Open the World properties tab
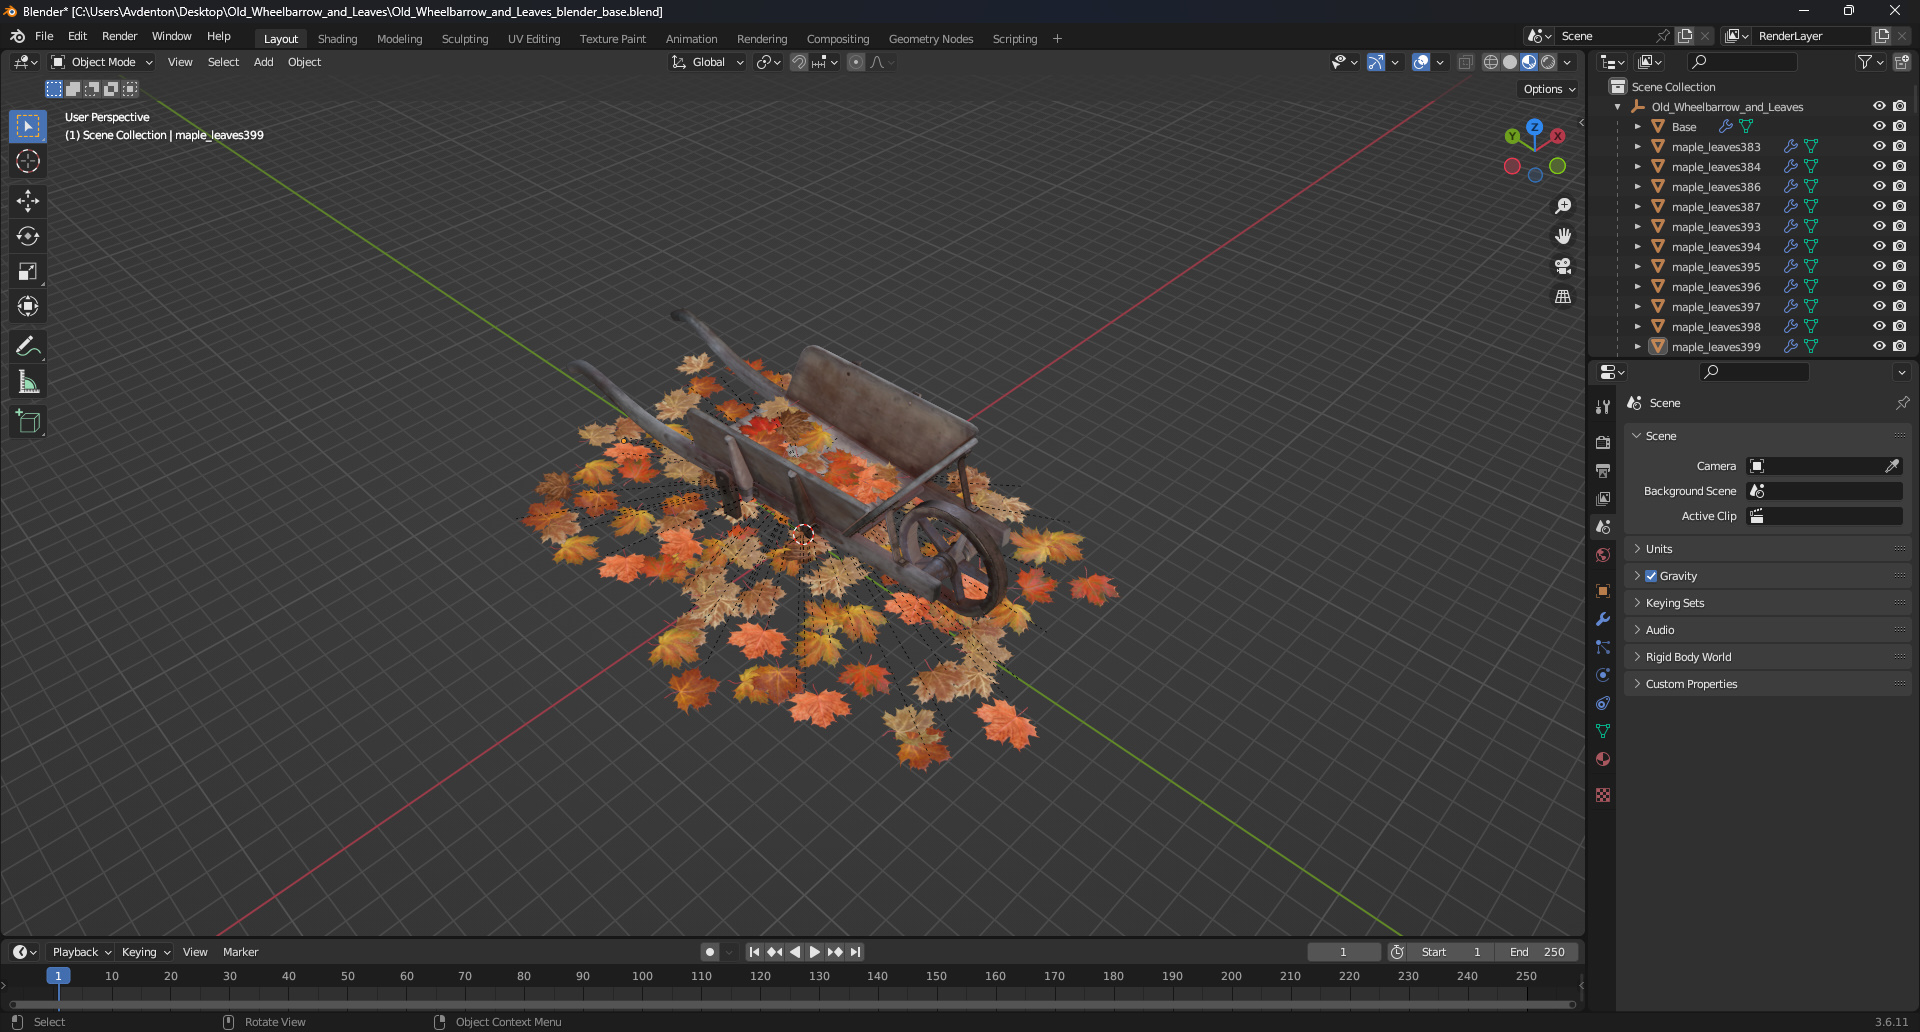The image size is (1920, 1032). coord(1603,555)
